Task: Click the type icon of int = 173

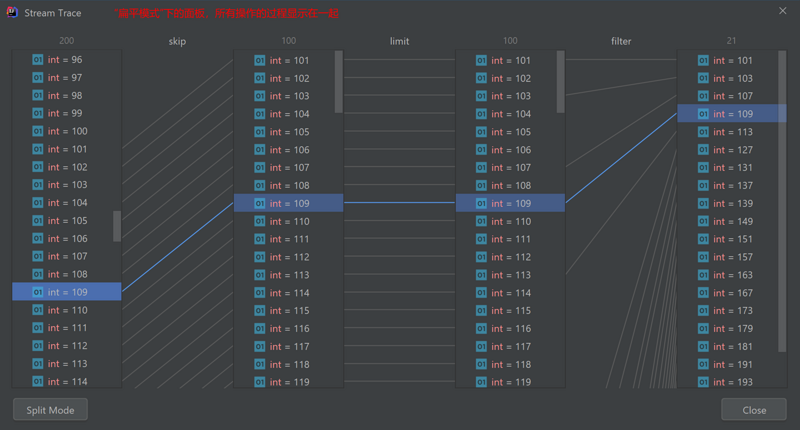Action: click(x=703, y=311)
